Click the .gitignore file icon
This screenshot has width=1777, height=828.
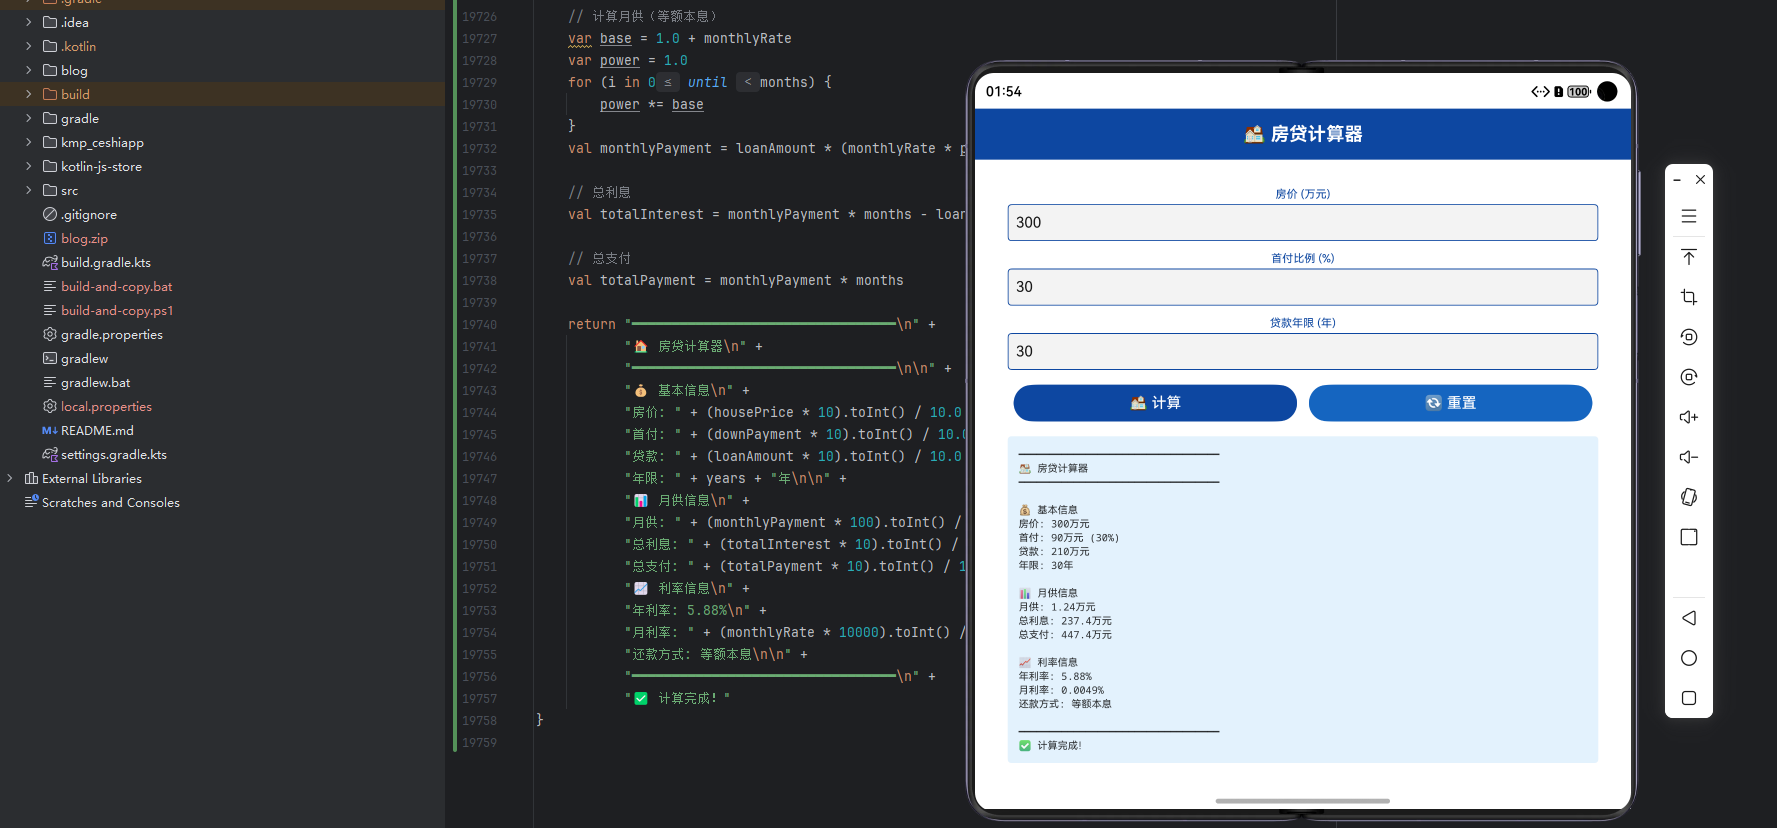(x=50, y=215)
